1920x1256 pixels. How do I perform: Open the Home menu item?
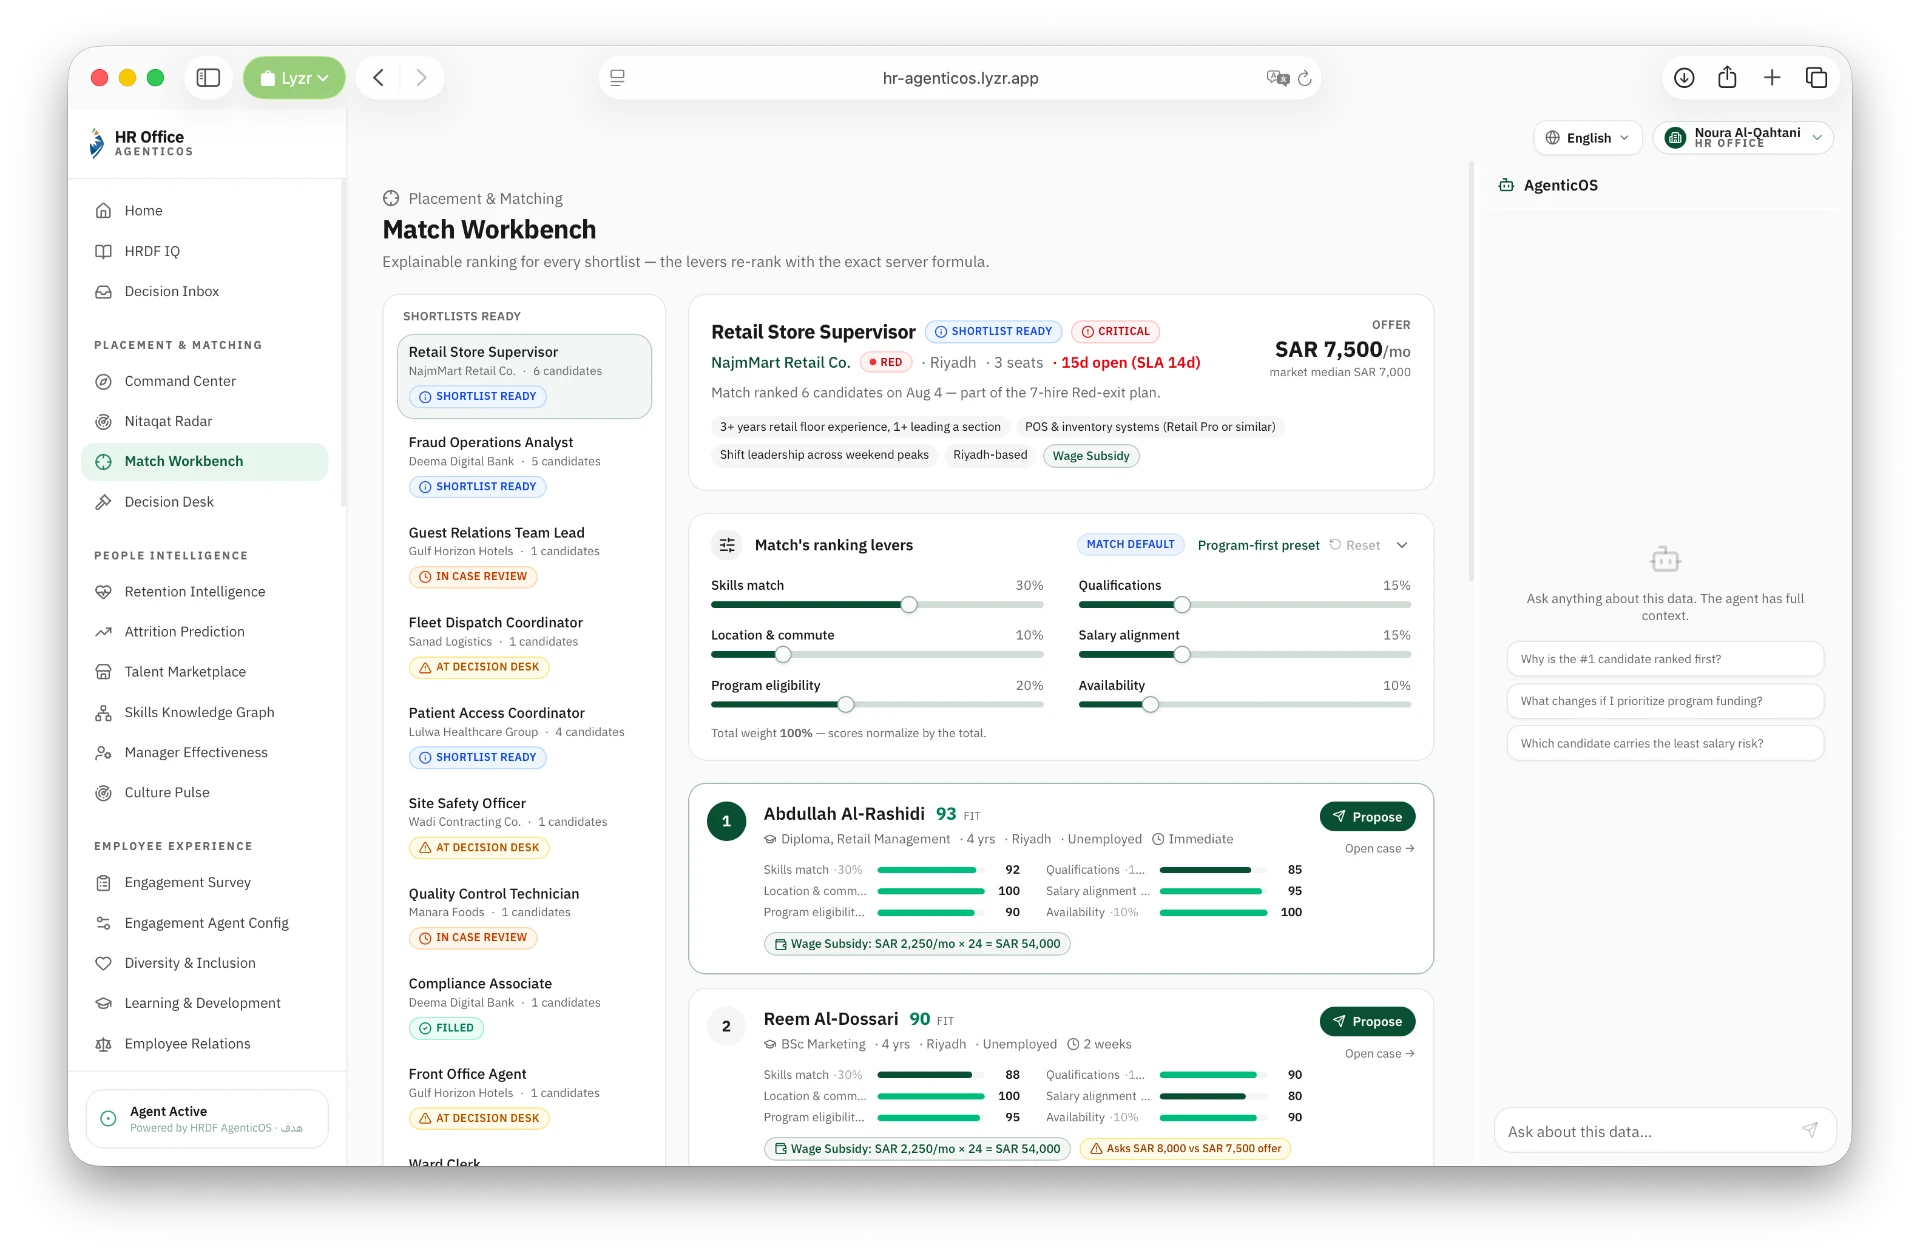pyautogui.click(x=204, y=210)
